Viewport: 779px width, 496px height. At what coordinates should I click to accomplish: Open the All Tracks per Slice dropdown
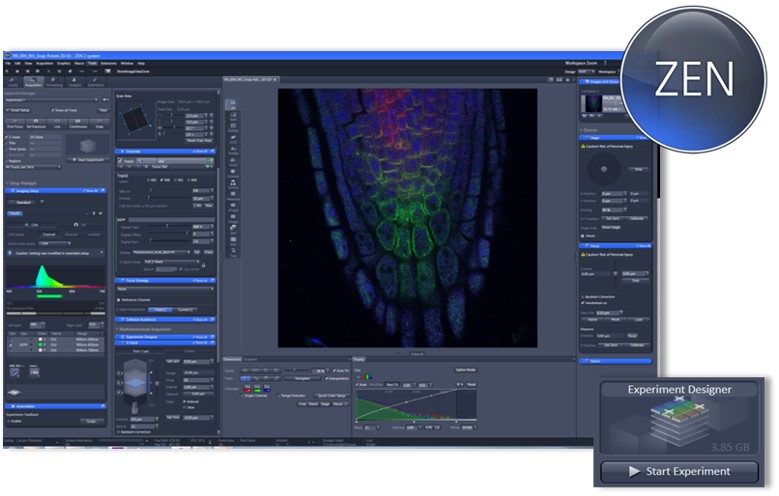(33, 167)
